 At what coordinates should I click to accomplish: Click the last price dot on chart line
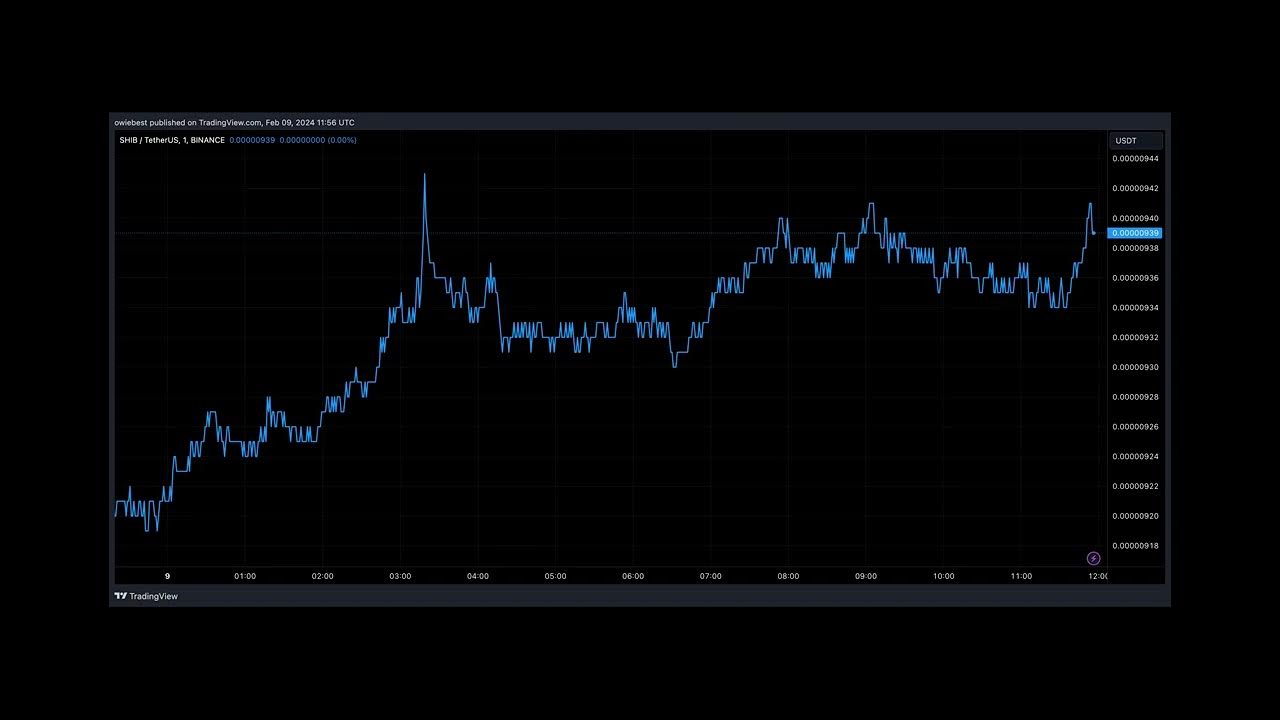(1093, 233)
